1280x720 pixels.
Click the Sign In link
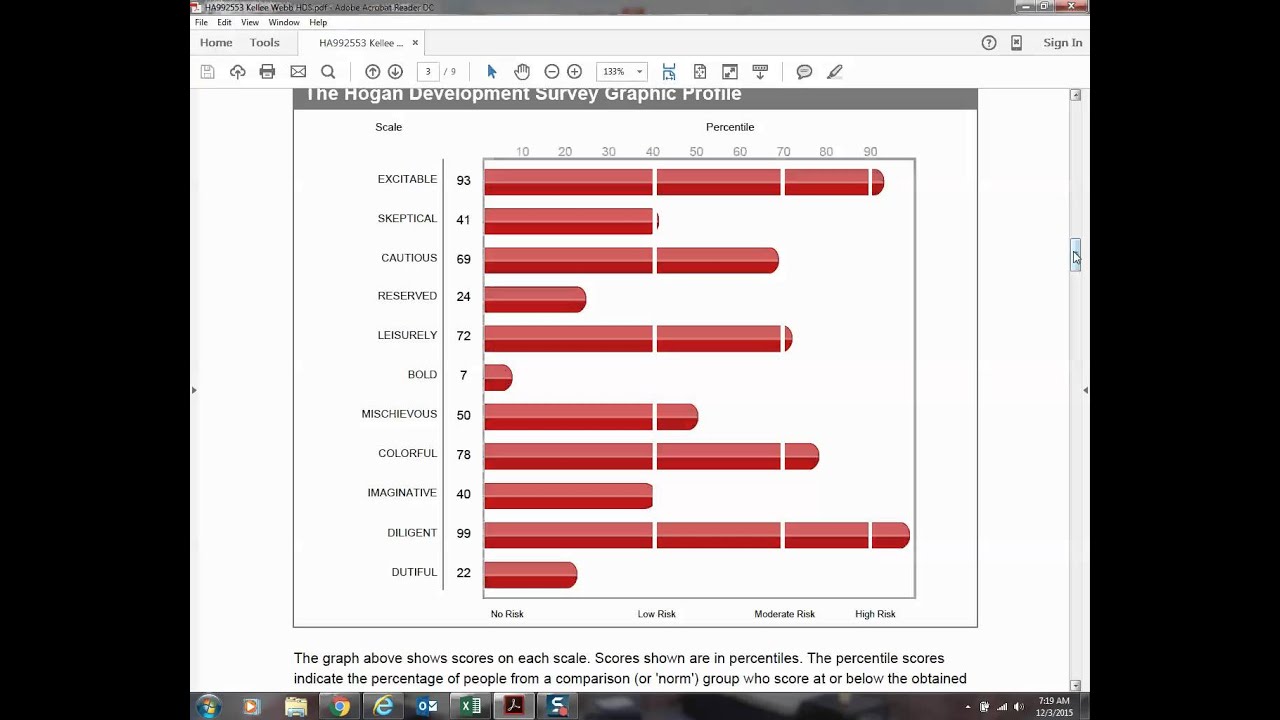[x=1062, y=42]
